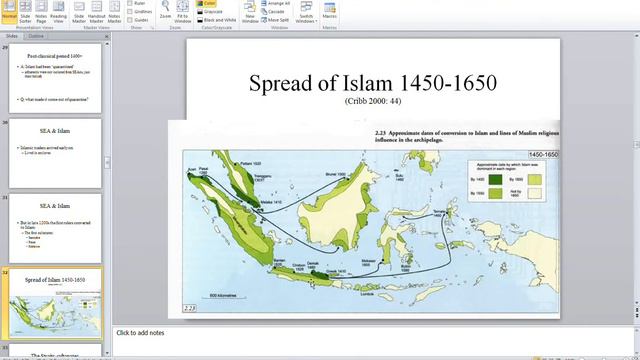This screenshot has height=360, width=640.
Task: Close the slides thumbnail pane
Action: (x=107, y=36)
